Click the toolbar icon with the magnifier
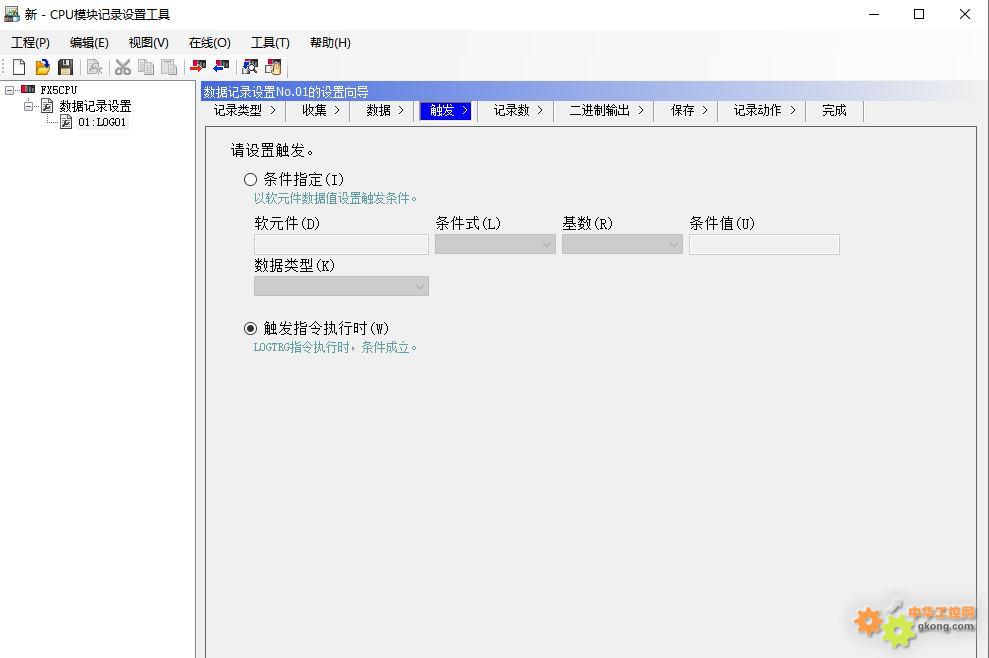The height and width of the screenshot is (658, 989). click(x=250, y=67)
